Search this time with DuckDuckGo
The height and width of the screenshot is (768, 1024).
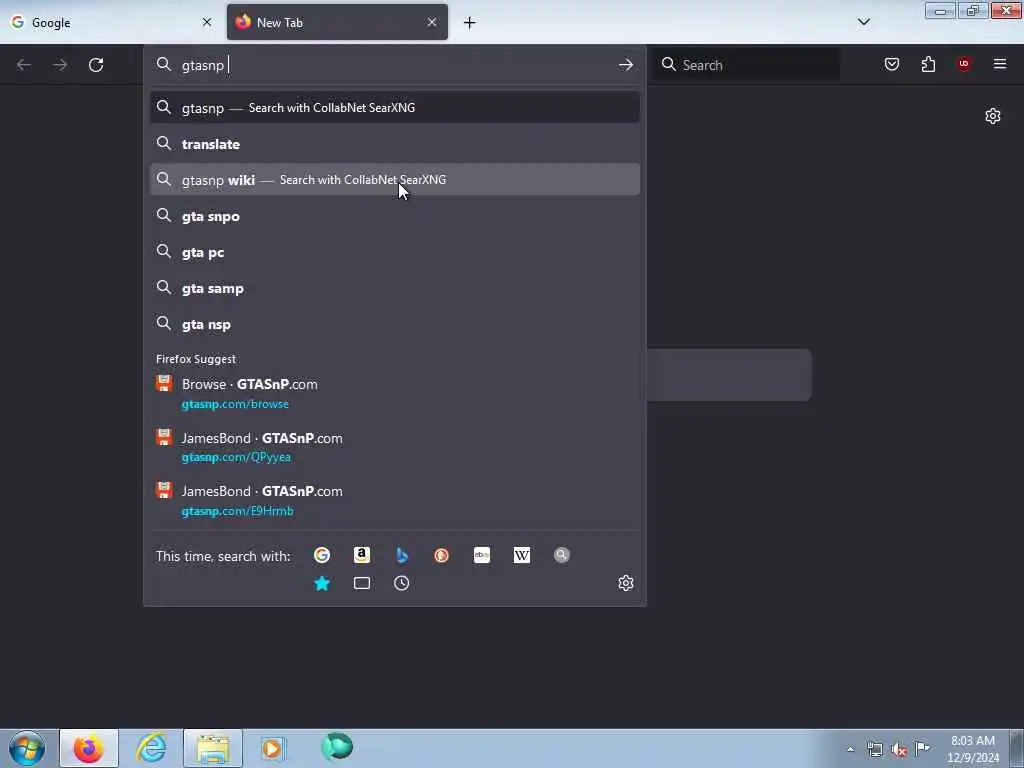point(441,555)
